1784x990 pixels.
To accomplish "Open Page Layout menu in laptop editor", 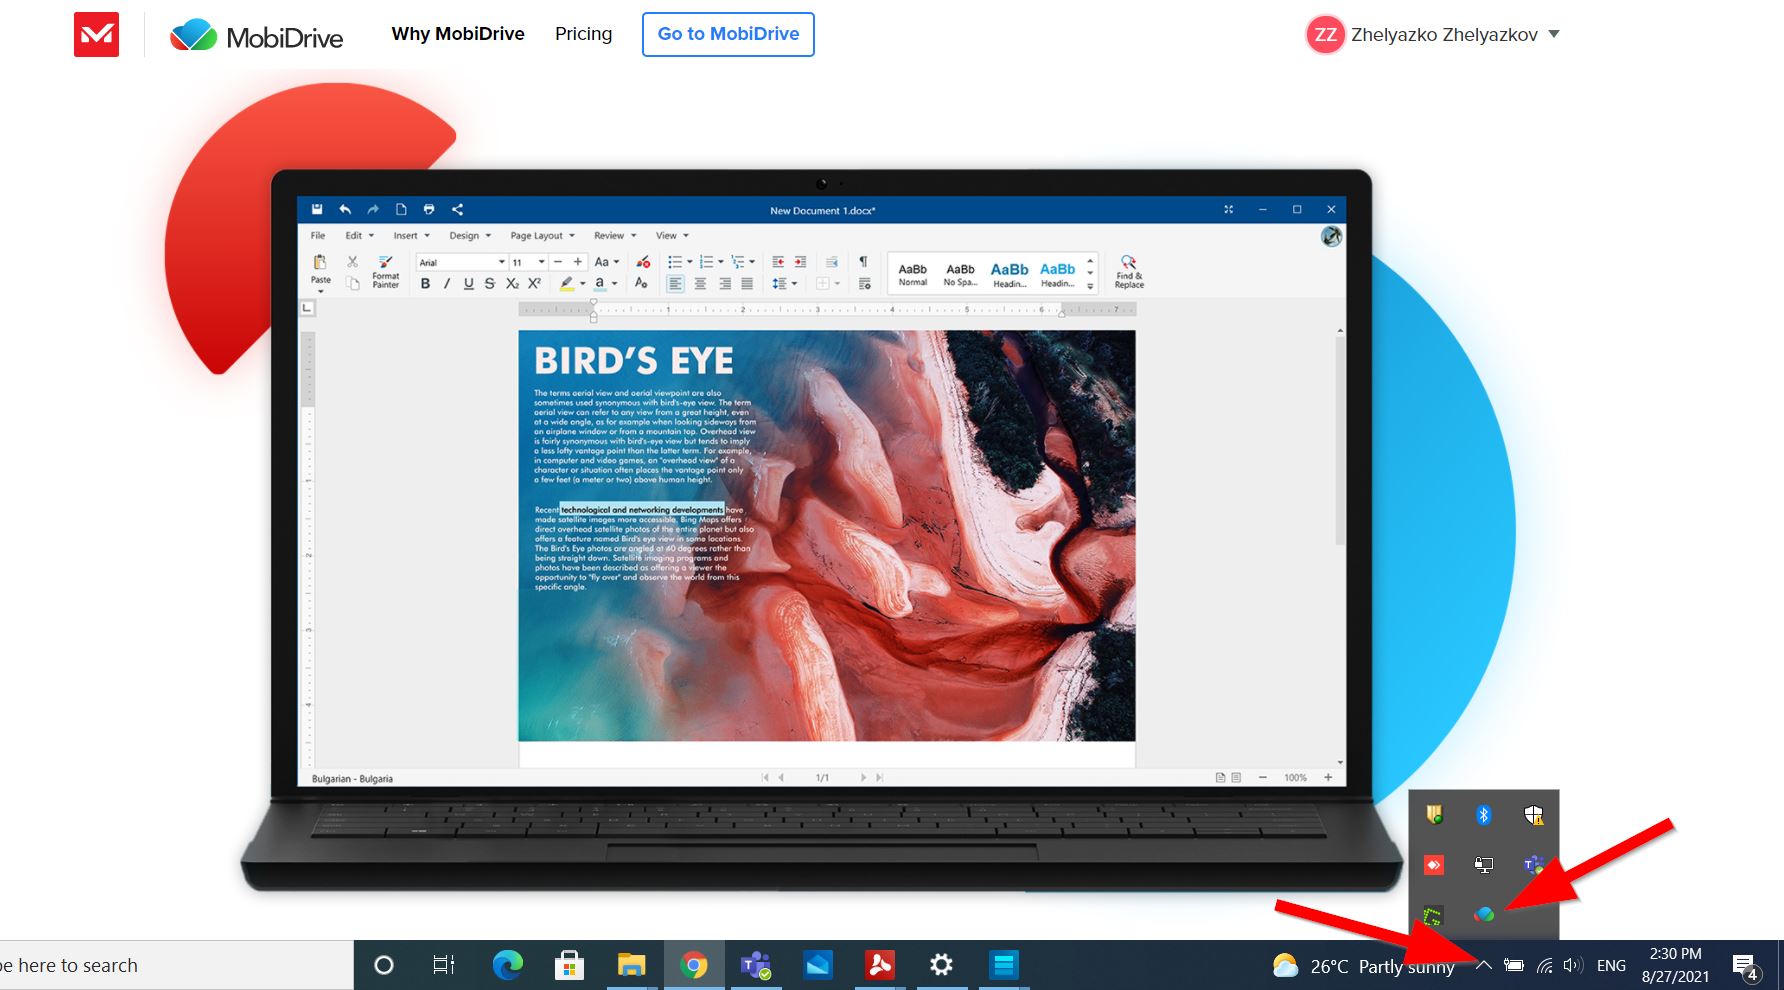I will (x=542, y=236).
